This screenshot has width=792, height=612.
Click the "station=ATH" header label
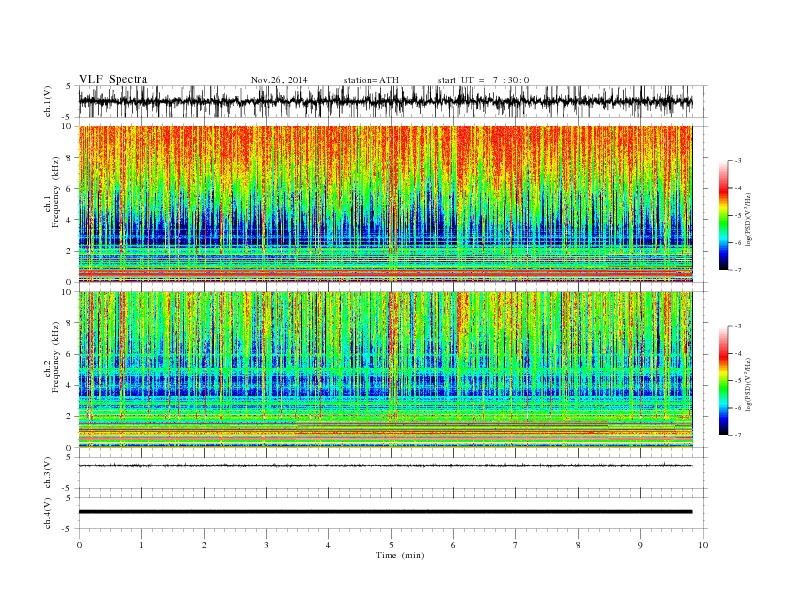pos(371,80)
